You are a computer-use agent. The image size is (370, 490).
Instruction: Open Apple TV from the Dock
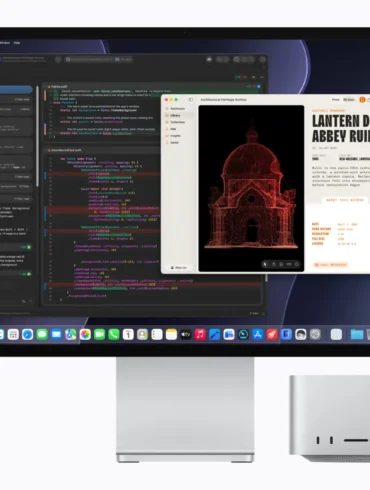click(186, 334)
